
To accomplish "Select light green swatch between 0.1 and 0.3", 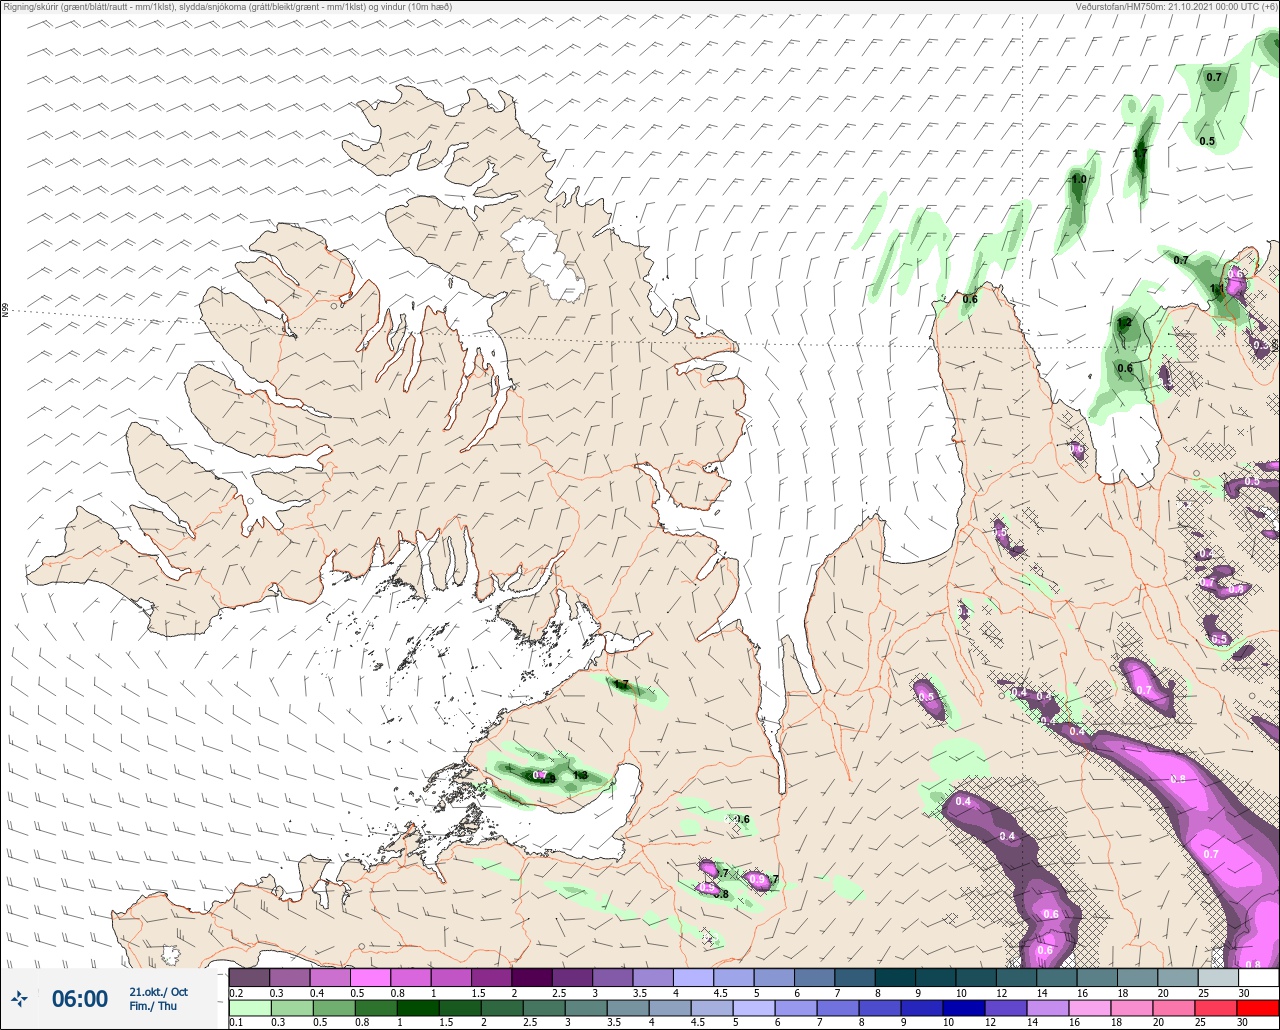I will click(249, 1007).
